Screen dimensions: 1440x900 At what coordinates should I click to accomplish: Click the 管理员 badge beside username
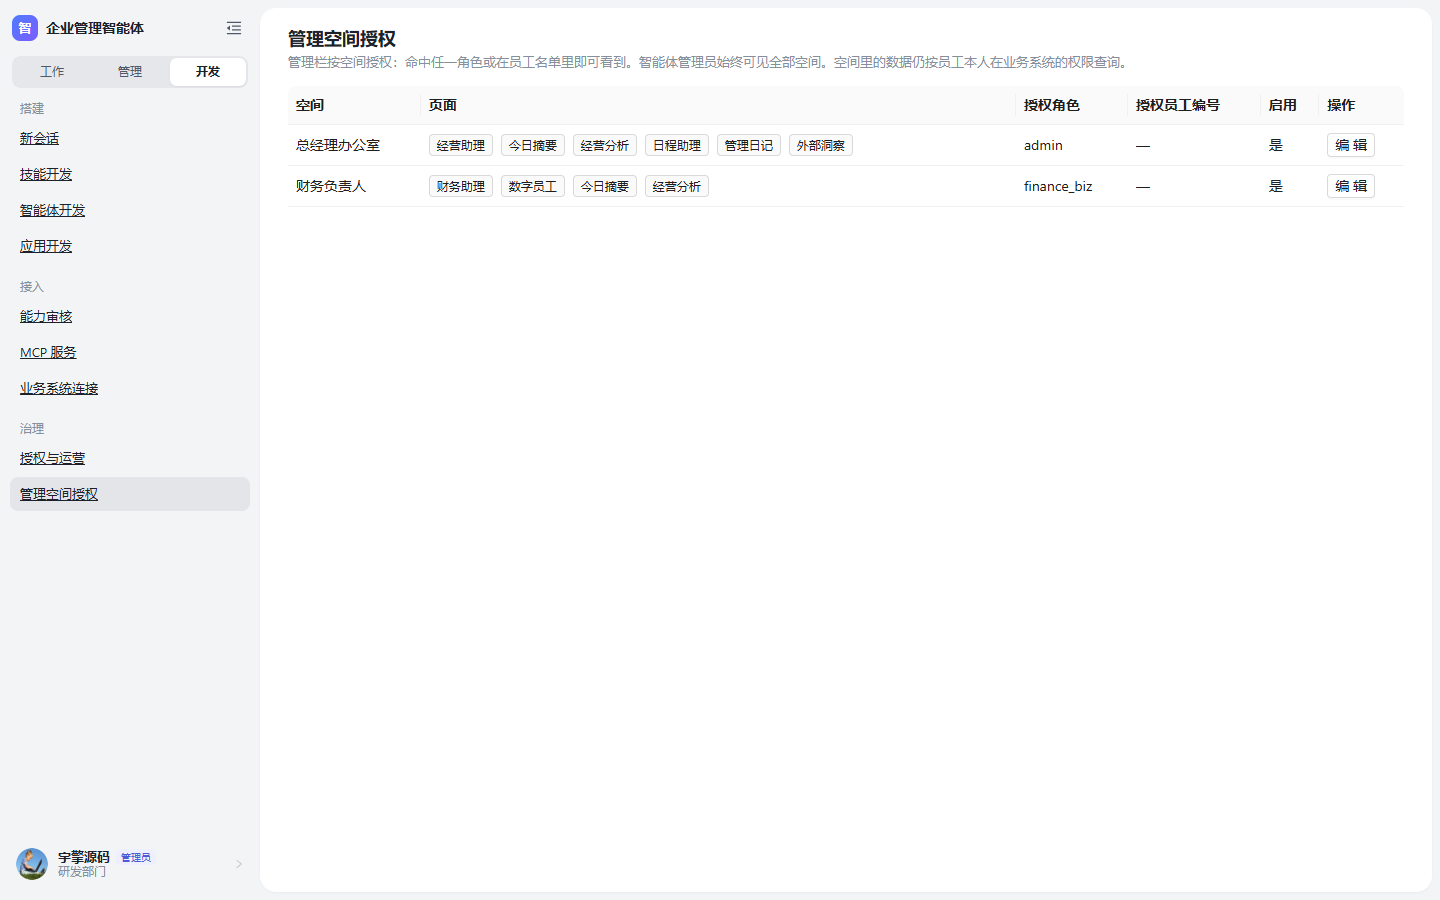pos(136,857)
